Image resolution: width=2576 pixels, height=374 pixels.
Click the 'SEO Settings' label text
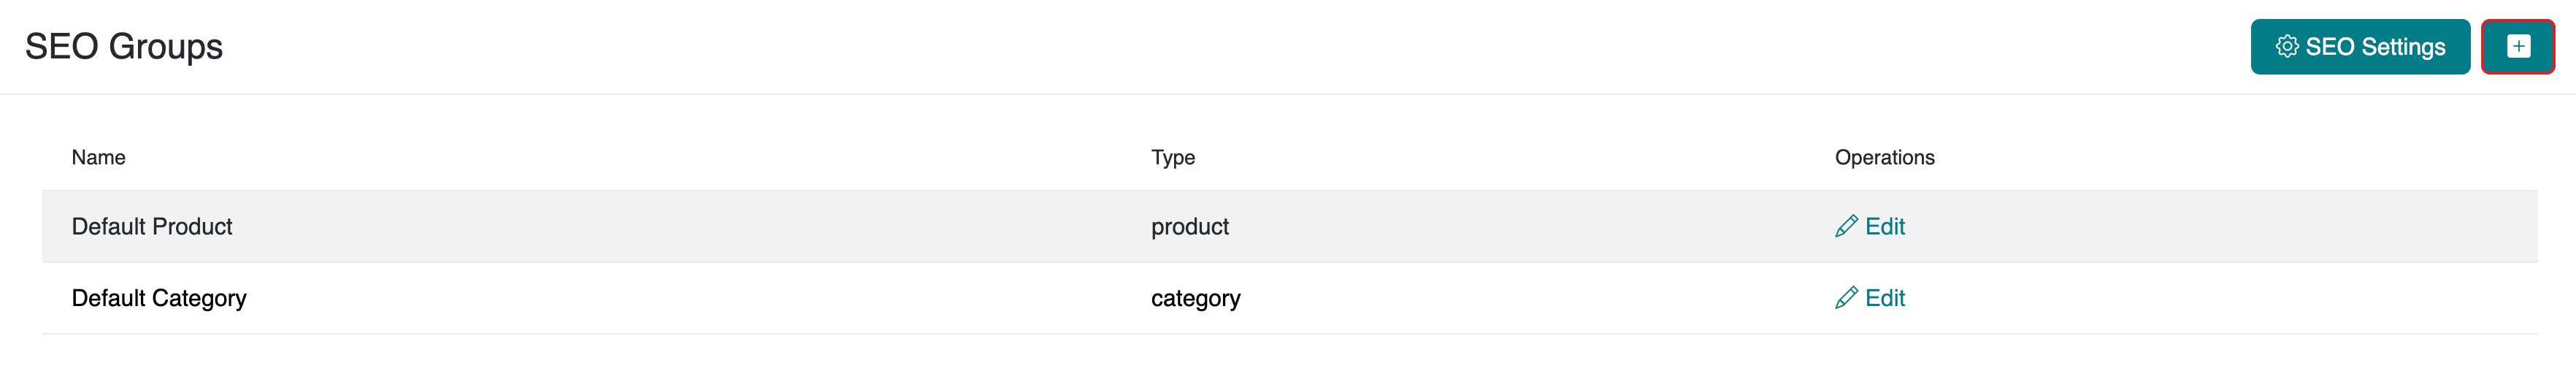point(2375,47)
